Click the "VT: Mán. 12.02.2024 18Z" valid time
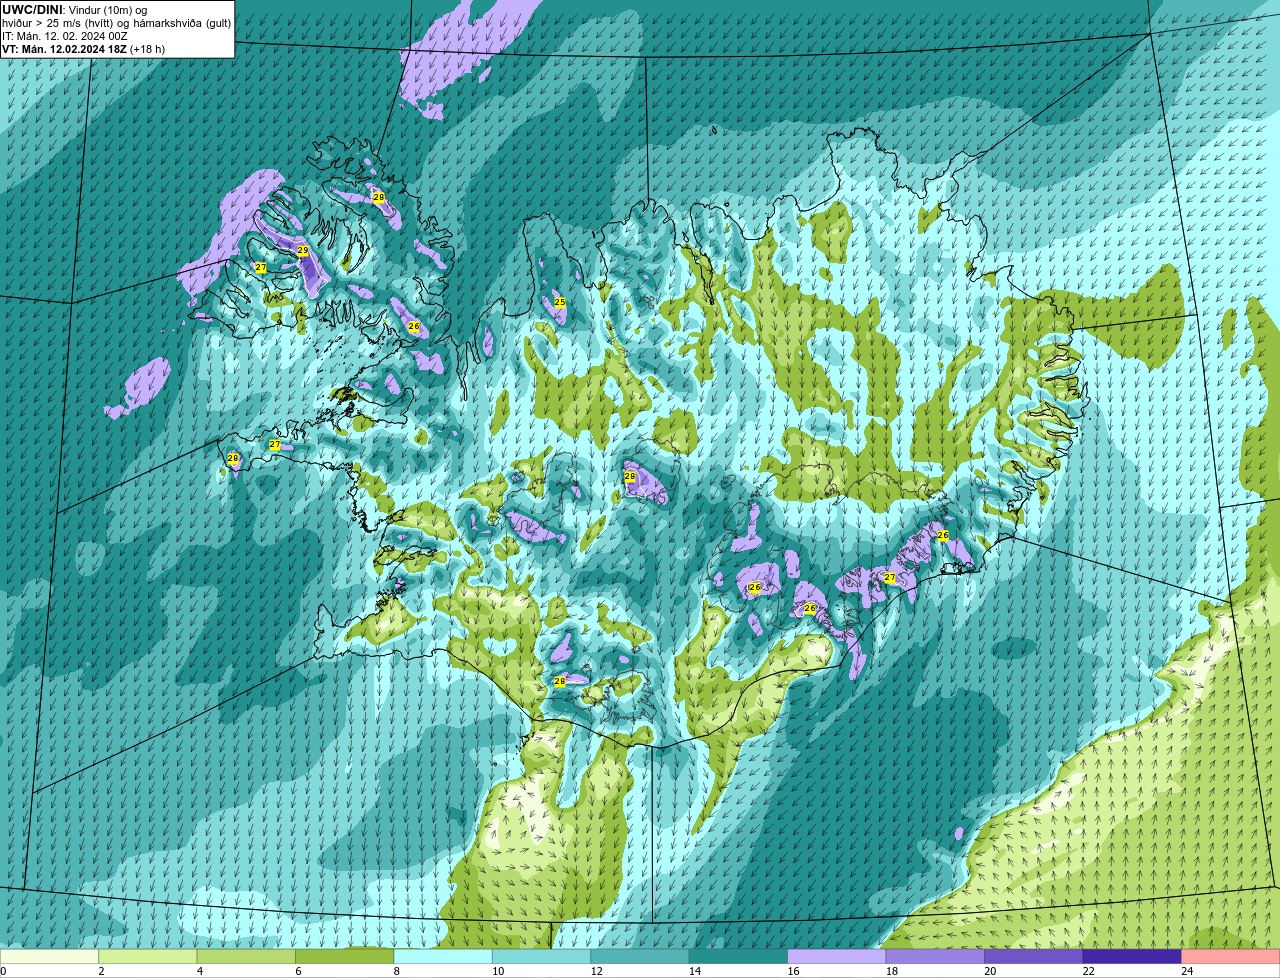 click(65, 49)
